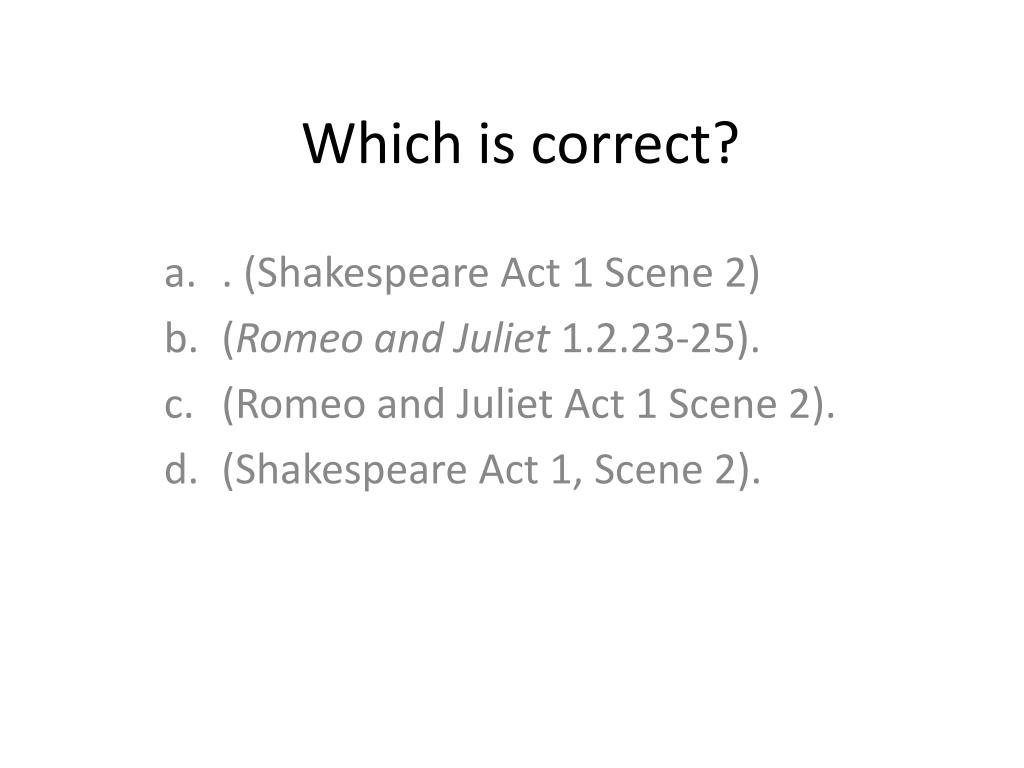Select answer letter a.

(x=180, y=275)
